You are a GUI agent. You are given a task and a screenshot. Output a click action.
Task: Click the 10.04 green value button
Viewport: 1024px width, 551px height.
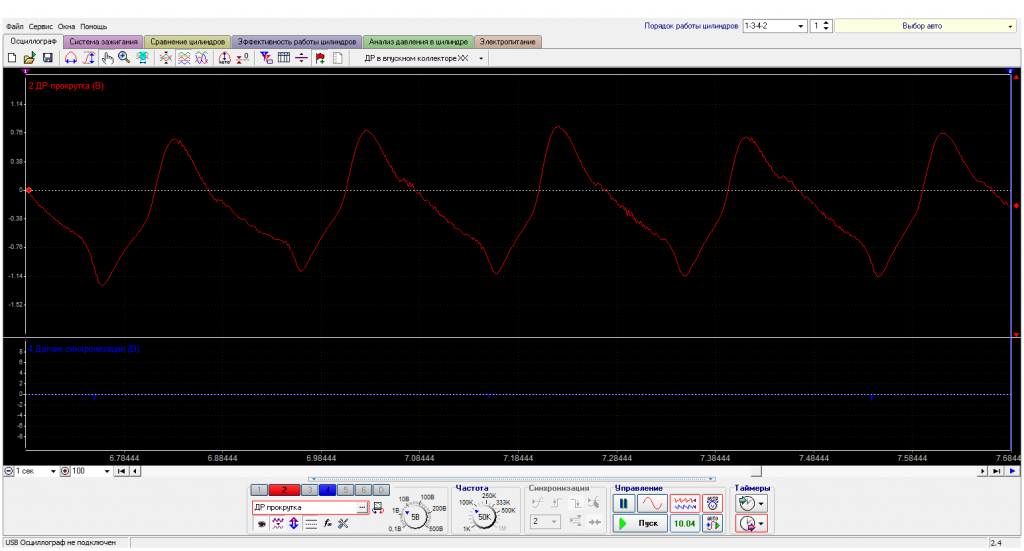click(684, 524)
